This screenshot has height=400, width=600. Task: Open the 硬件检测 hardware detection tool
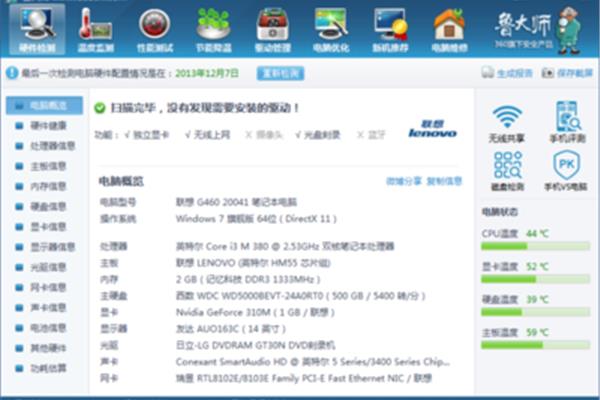(x=37, y=30)
